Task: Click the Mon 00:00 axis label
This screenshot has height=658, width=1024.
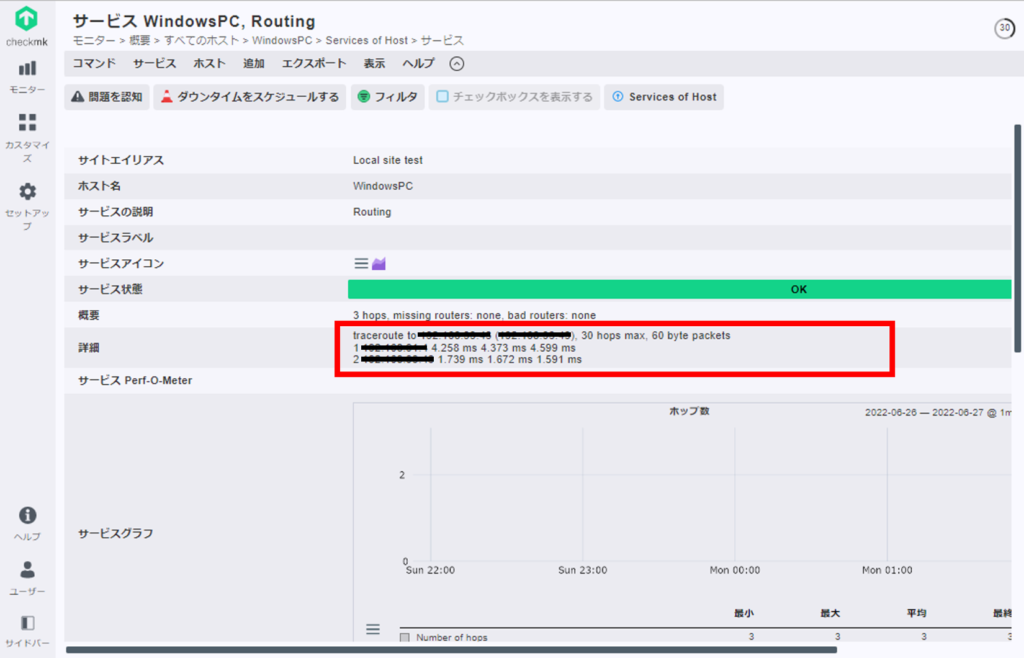Action: [735, 570]
